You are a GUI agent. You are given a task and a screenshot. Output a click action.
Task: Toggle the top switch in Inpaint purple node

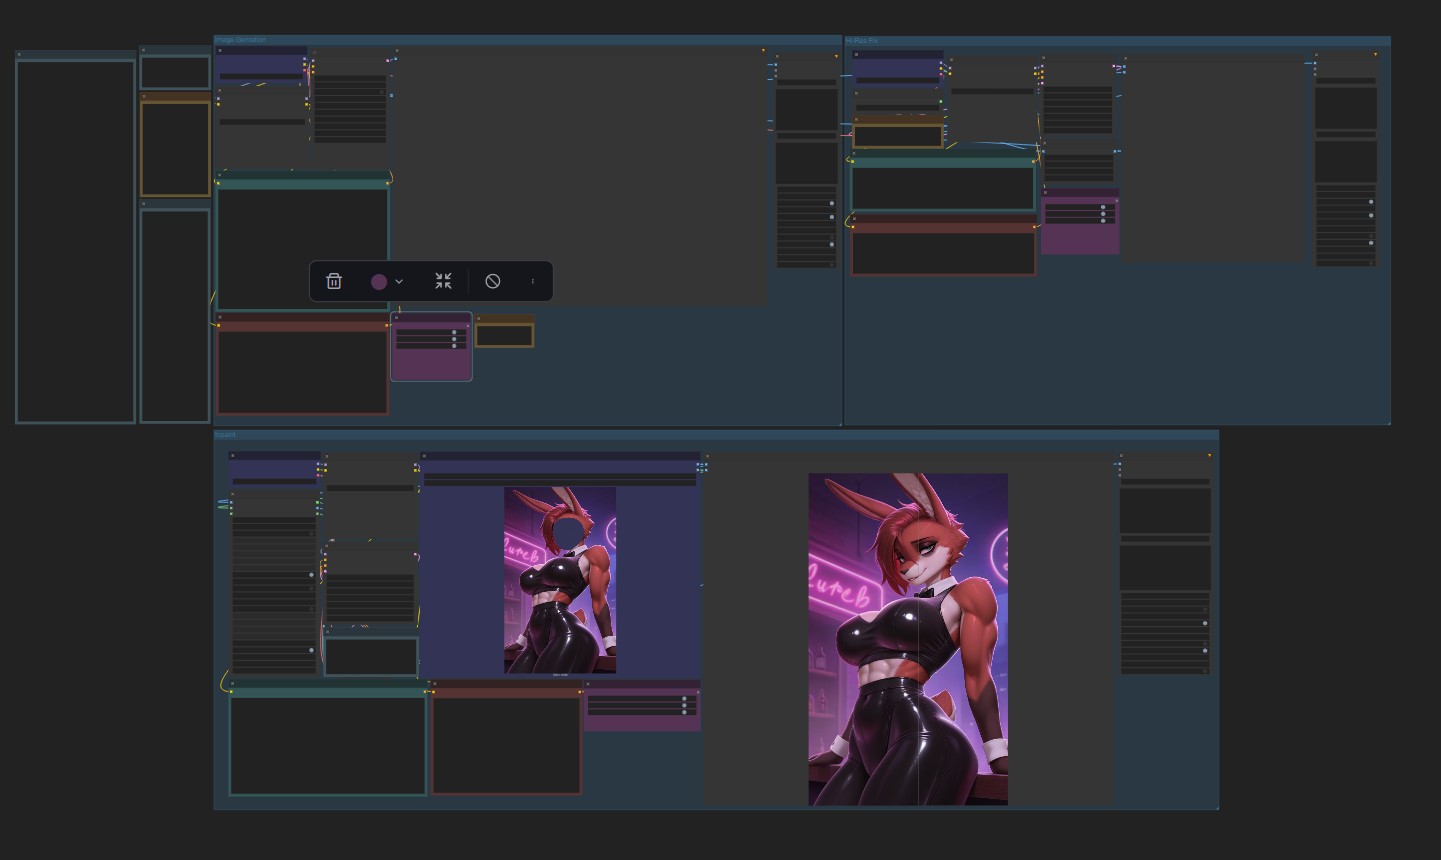(x=684, y=699)
